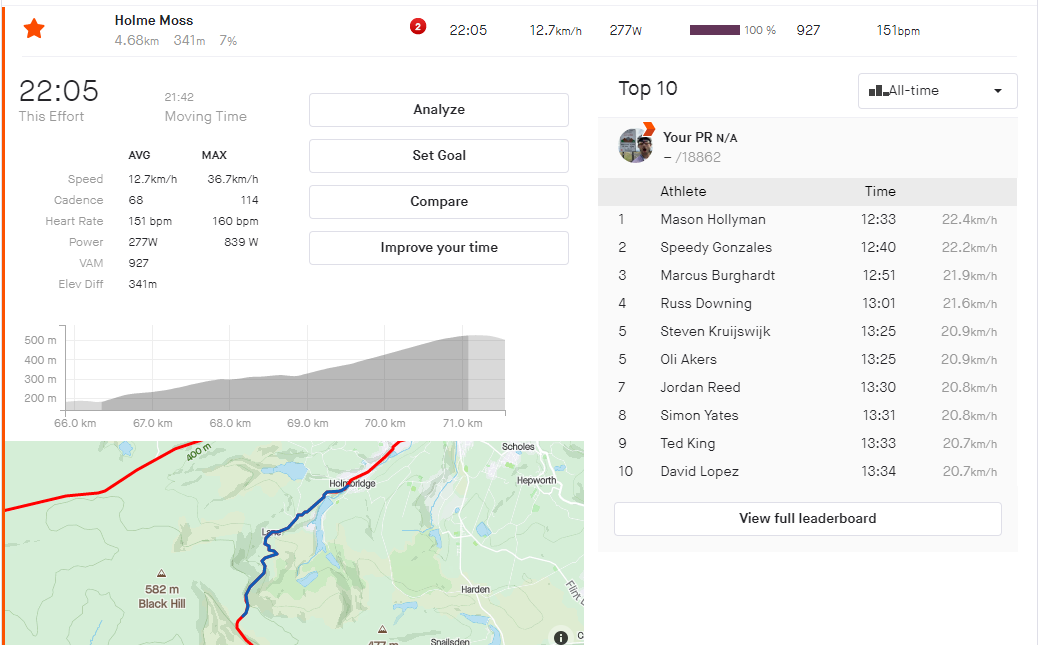
Task: Click the leaderboard bars icon in dropdown
Action: coord(879,90)
